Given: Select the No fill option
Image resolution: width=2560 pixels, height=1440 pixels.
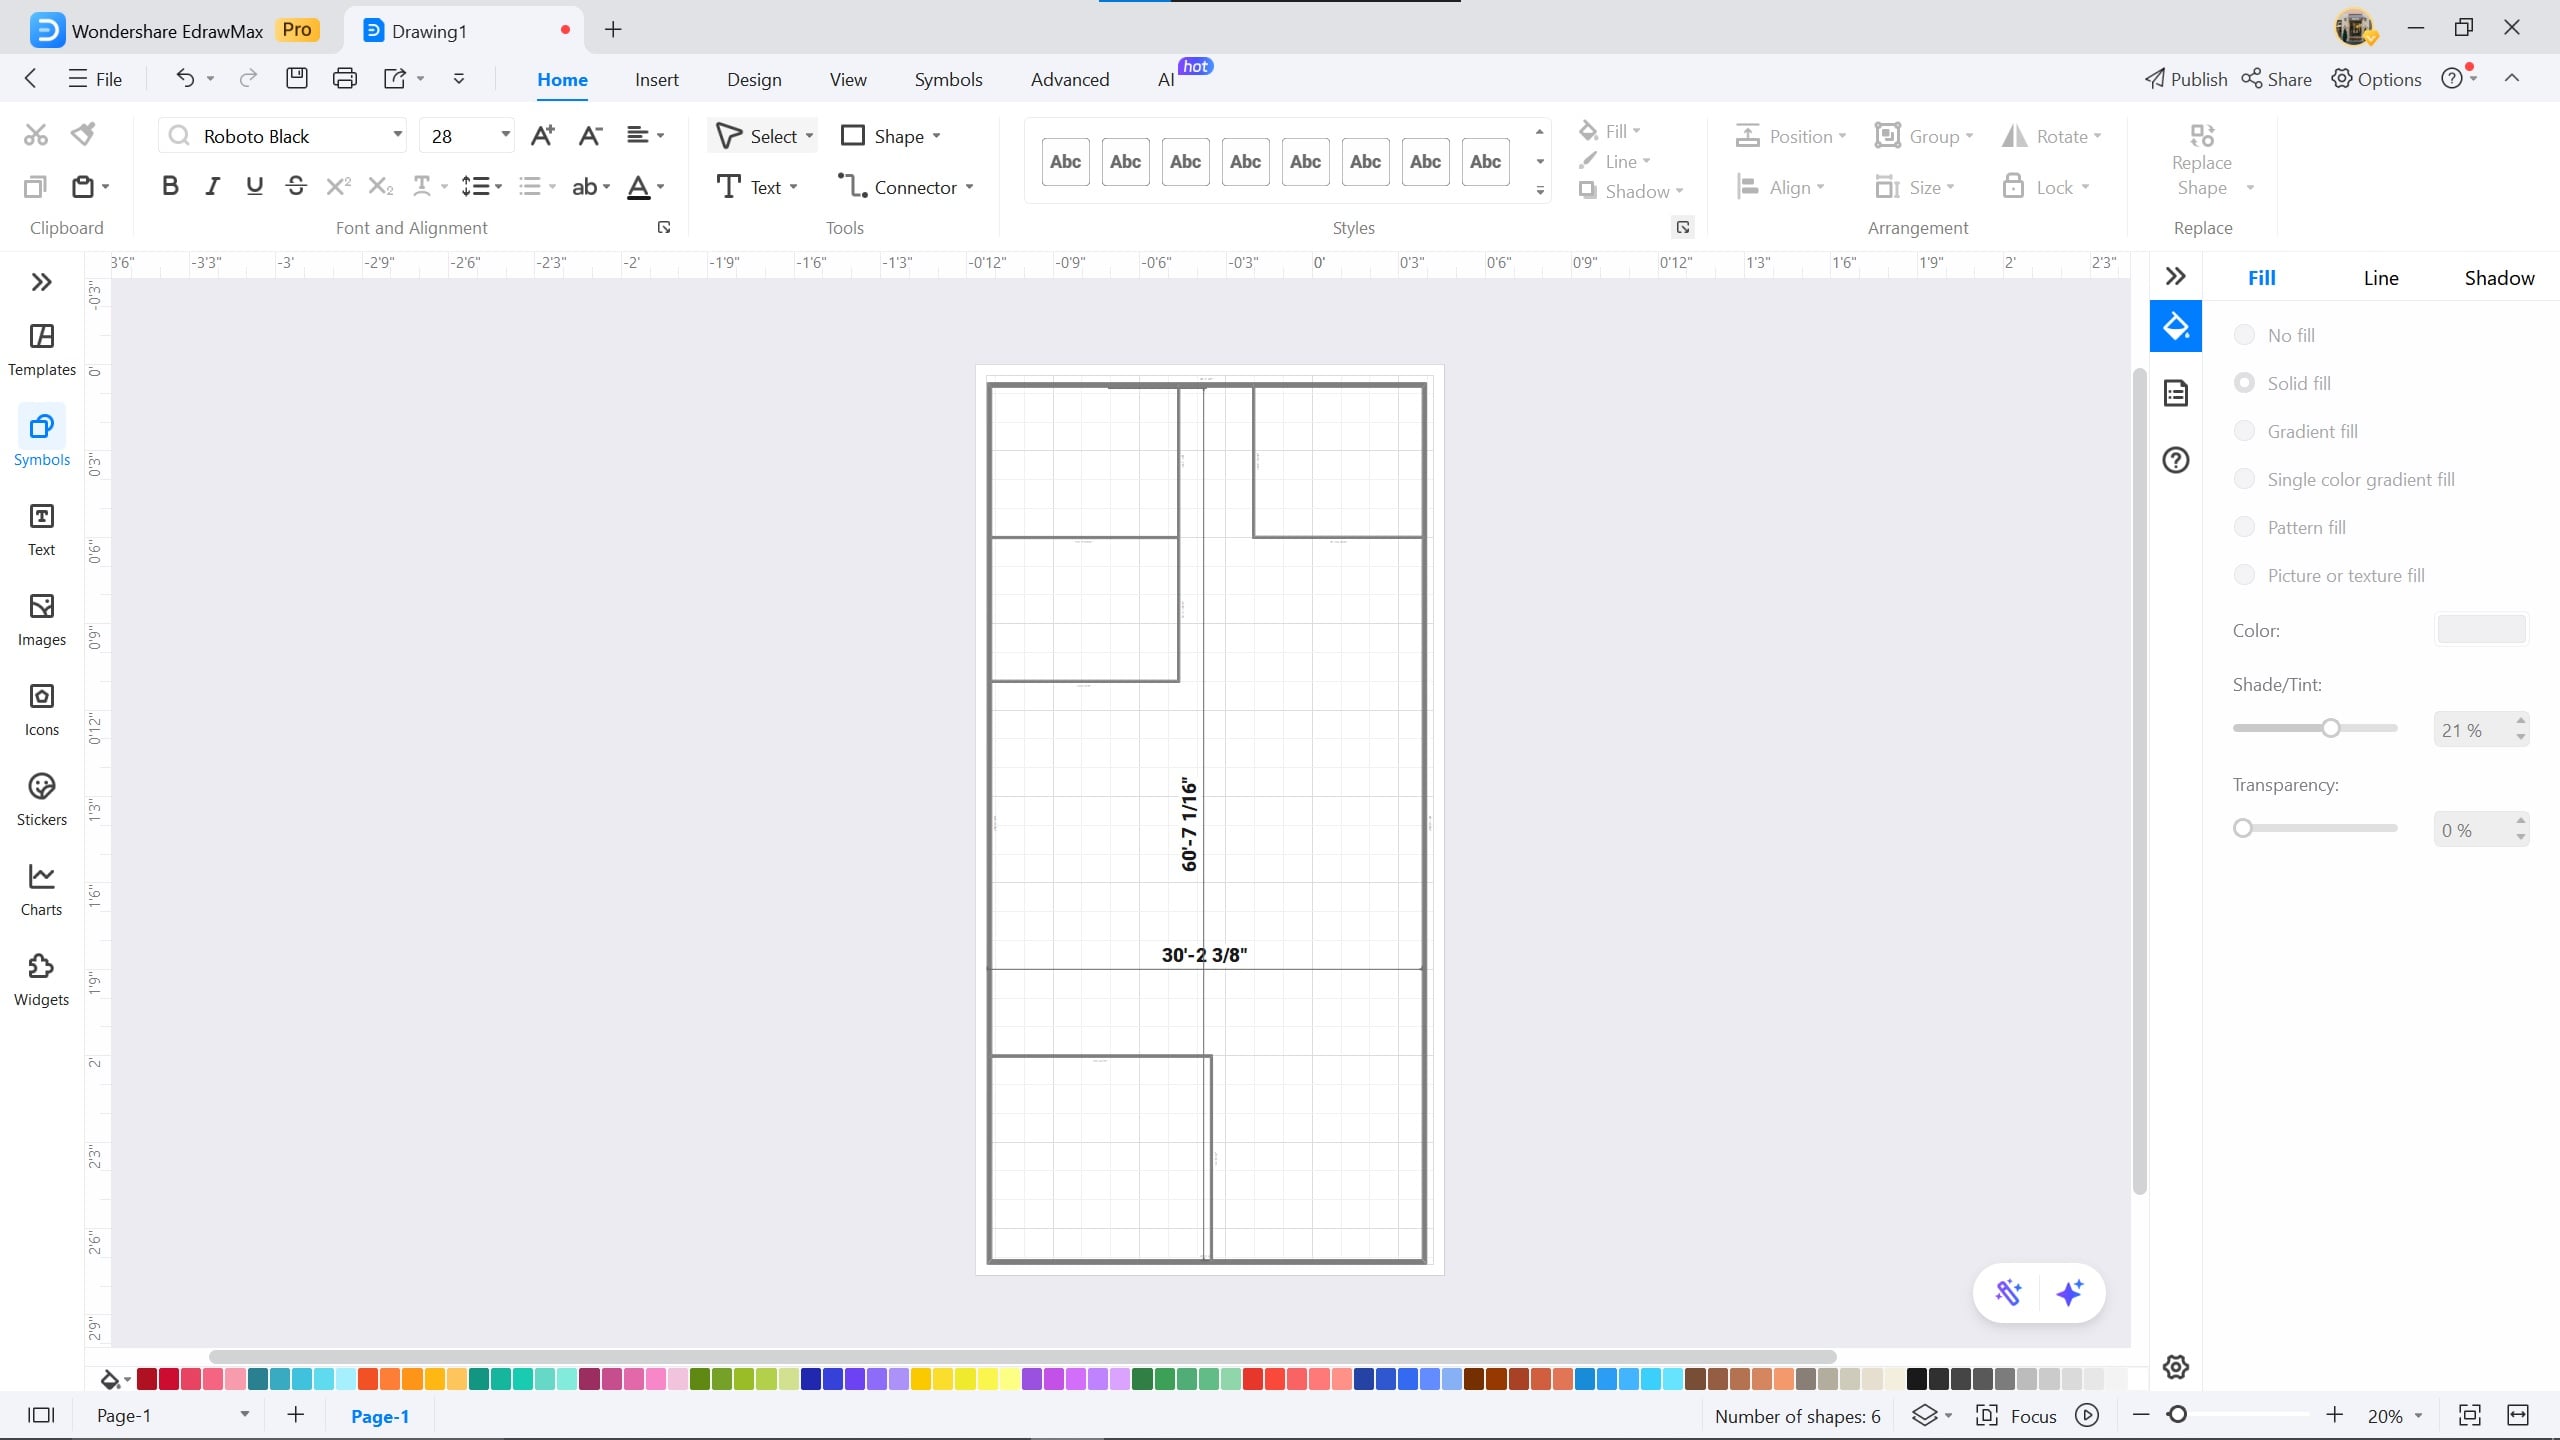Looking at the screenshot, I should pyautogui.click(x=2245, y=334).
